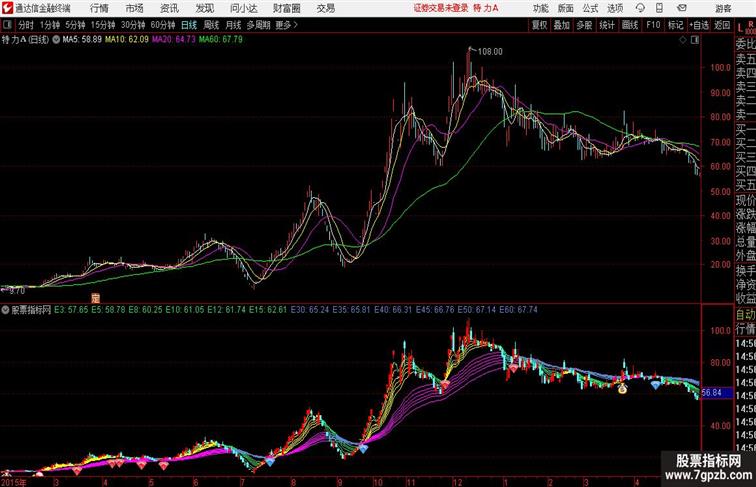Toggle the right panel icon above chart

pos(694,40)
